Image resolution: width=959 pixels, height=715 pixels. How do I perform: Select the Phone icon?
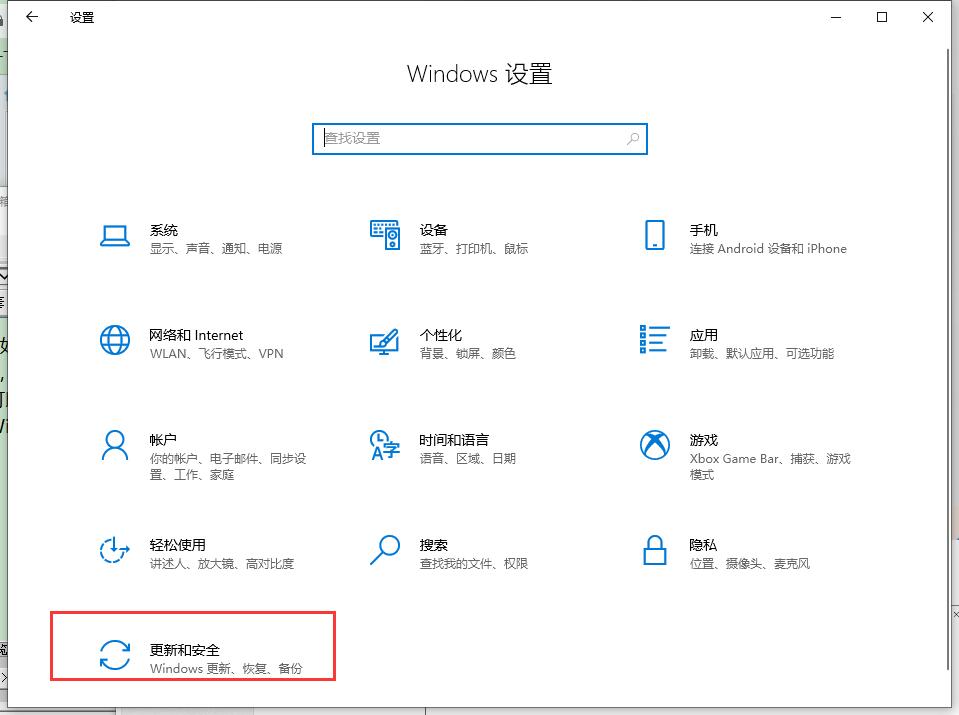pyautogui.click(x=654, y=236)
